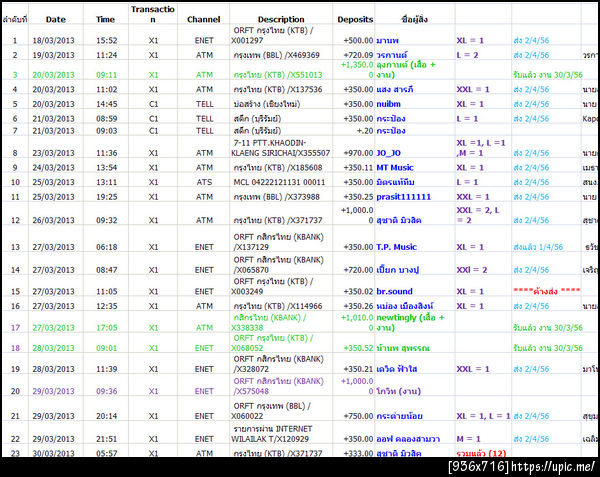Click deposit amount +350.21

coord(358,369)
